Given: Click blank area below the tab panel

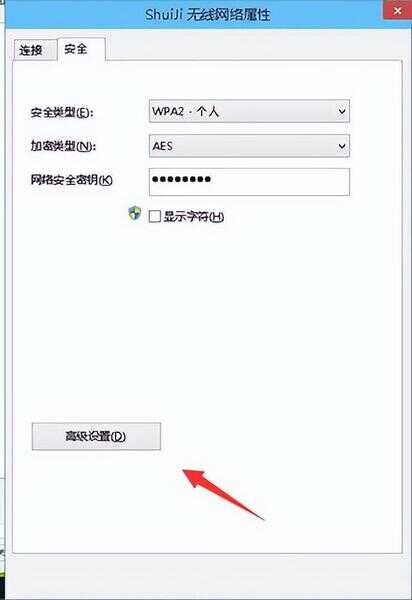Looking at the screenshot, I should point(207,575).
